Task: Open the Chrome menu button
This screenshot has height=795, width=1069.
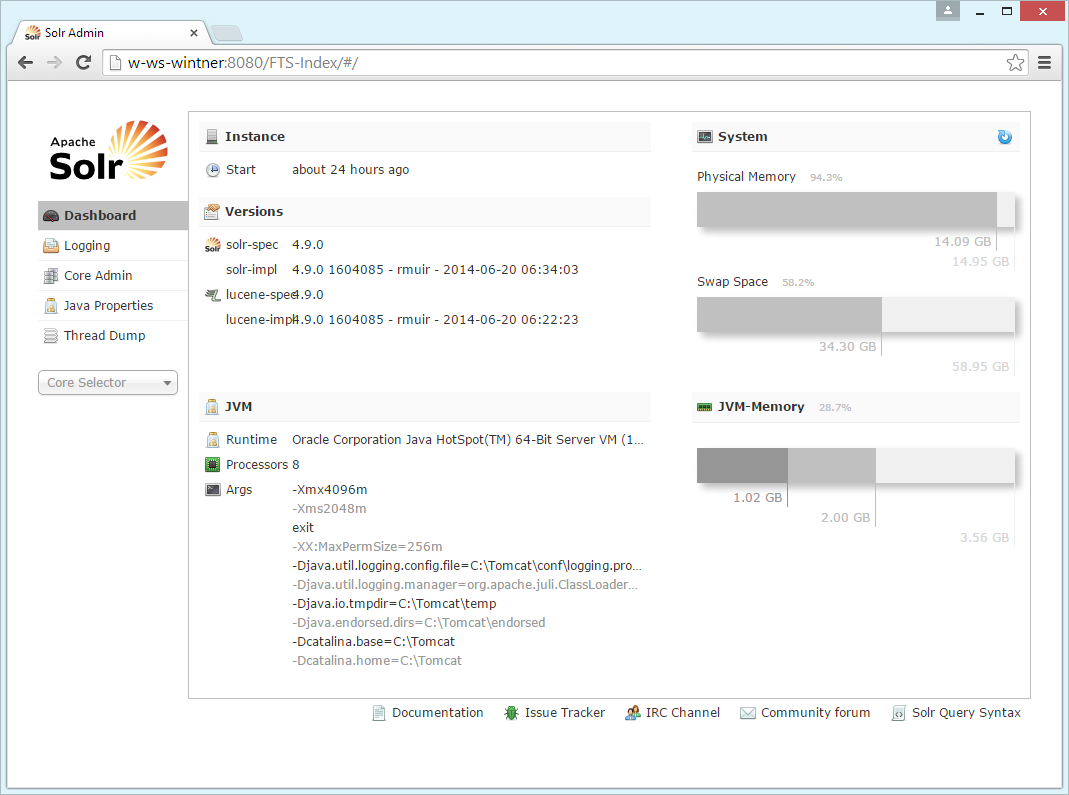Action: [1044, 63]
